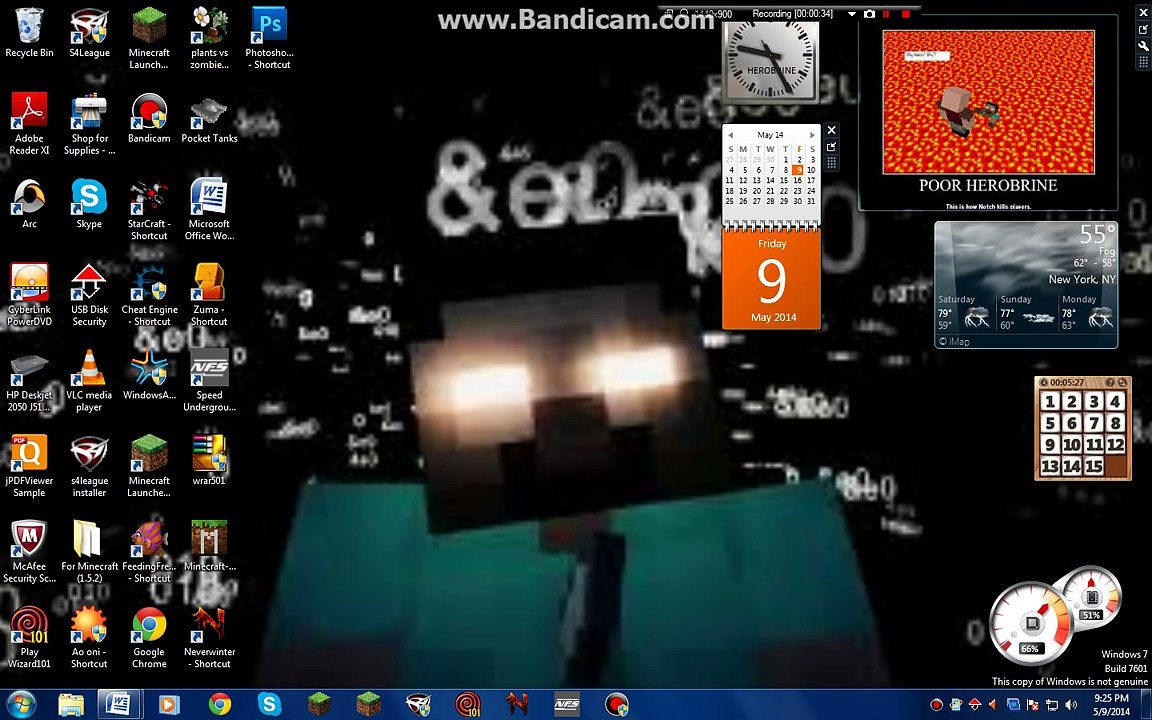Launch the S4League desktop shortcut
The height and width of the screenshot is (720, 1152).
coord(89,33)
